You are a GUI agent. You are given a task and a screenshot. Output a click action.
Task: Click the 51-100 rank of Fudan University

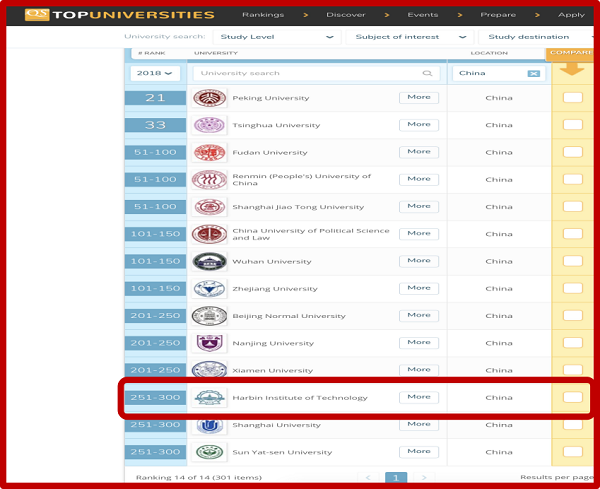pyautogui.click(x=155, y=152)
